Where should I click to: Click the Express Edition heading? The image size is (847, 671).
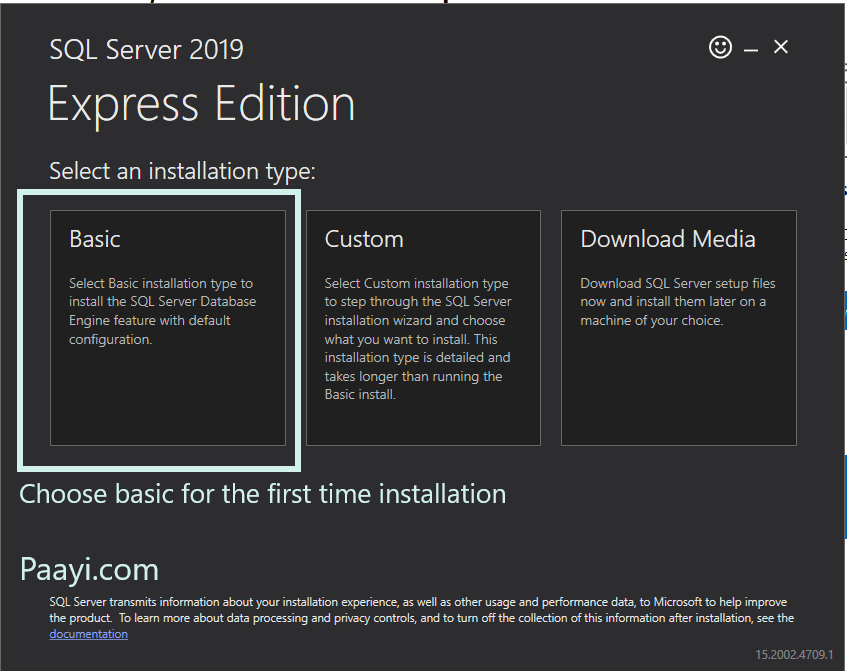201,102
